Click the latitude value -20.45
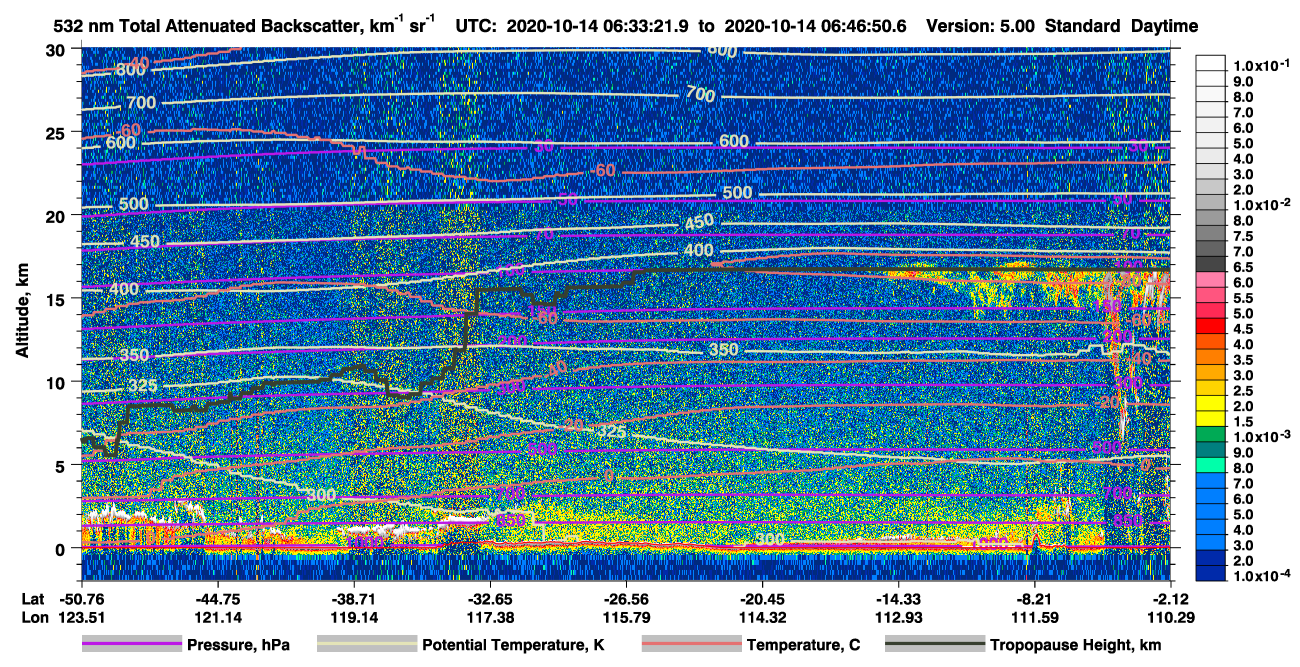 (762, 600)
